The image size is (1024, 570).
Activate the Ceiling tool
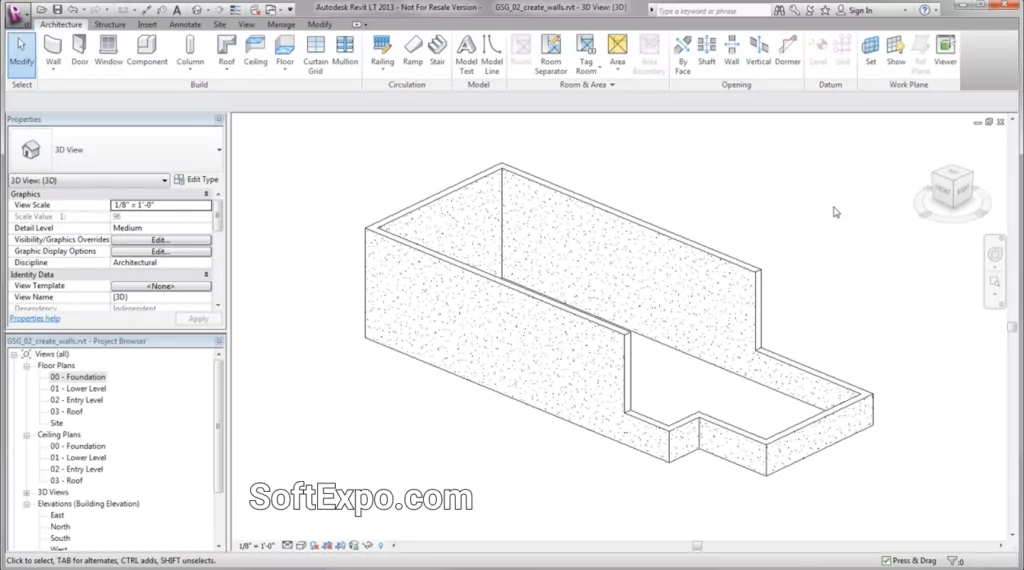tap(255, 50)
